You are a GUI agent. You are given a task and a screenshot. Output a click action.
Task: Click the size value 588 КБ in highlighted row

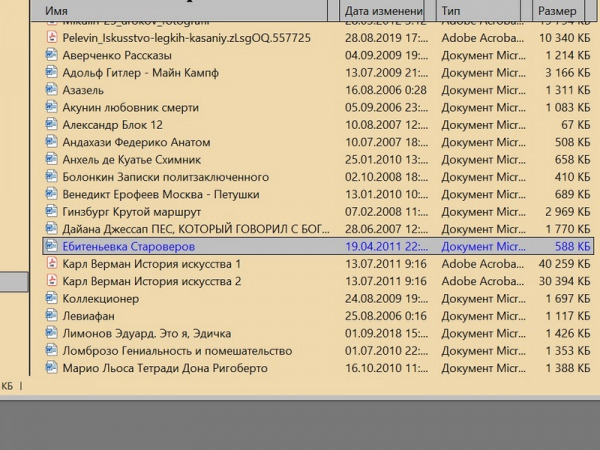click(x=573, y=246)
